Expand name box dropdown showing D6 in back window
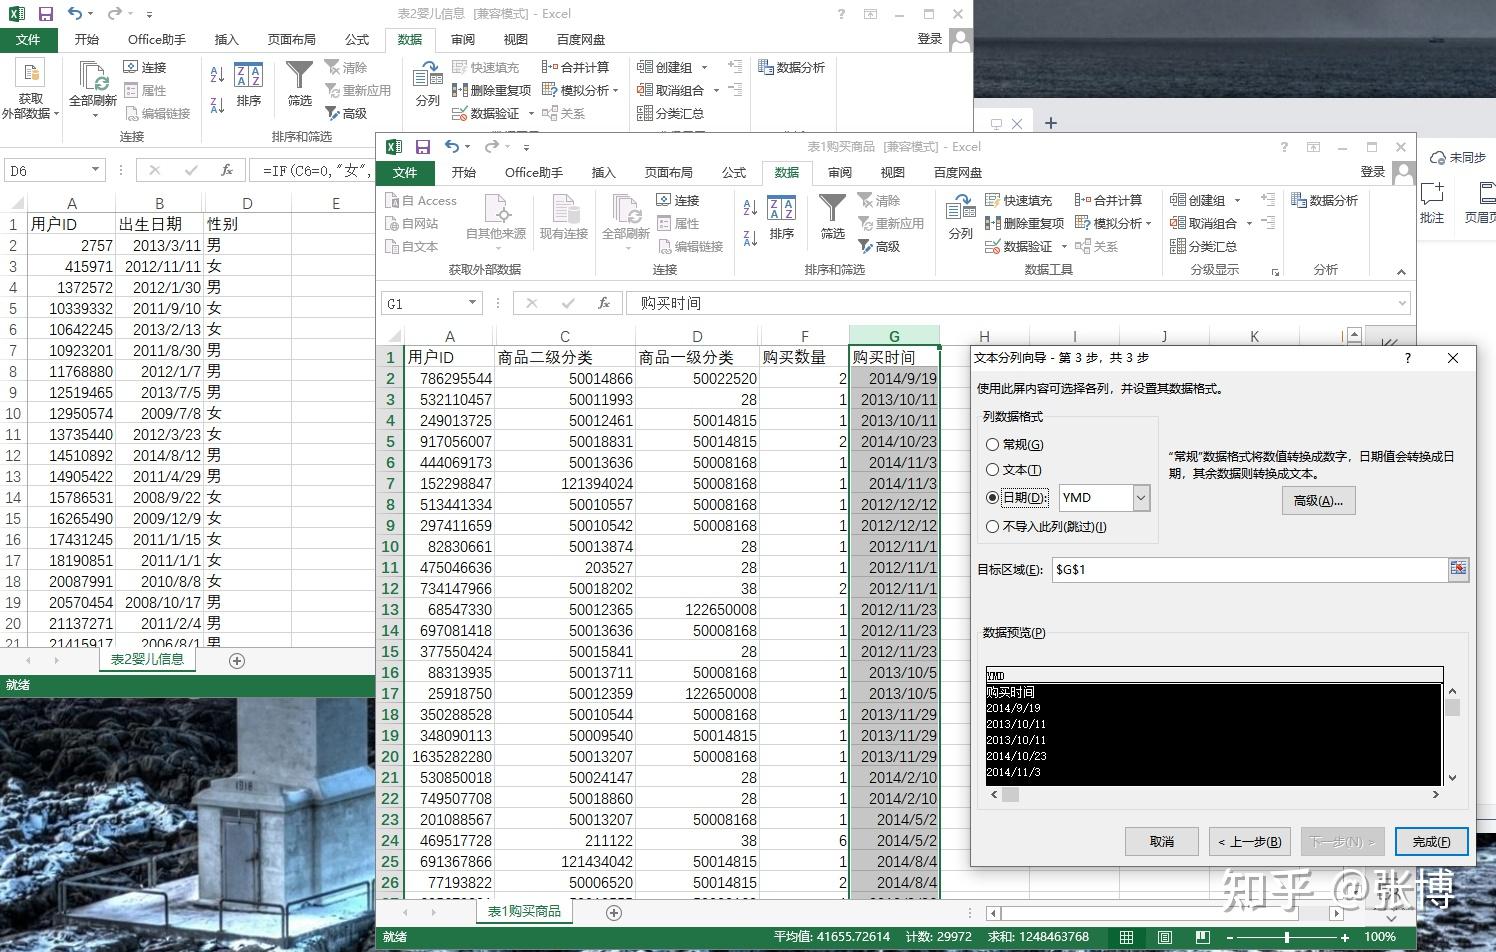Image resolution: width=1496 pixels, height=952 pixels. click(x=95, y=170)
